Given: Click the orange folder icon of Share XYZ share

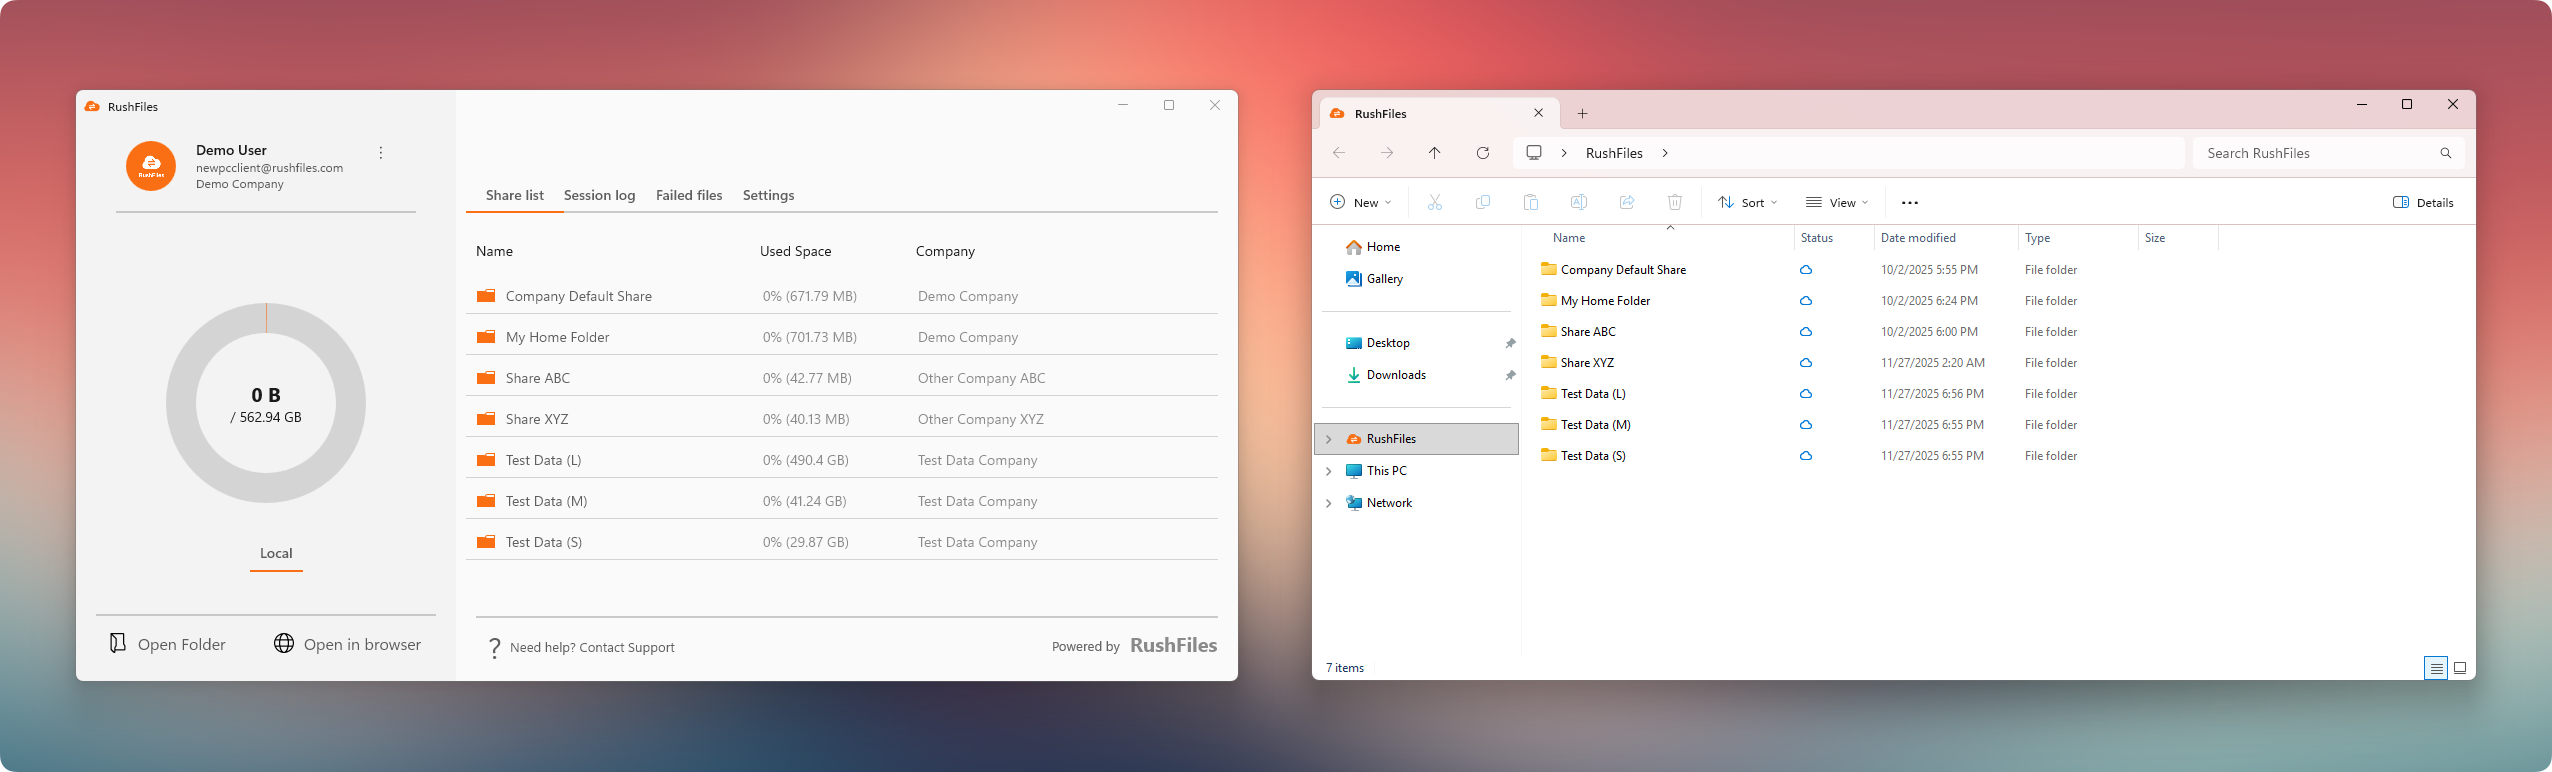Looking at the screenshot, I should pyautogui.click(x=486, y=419).
